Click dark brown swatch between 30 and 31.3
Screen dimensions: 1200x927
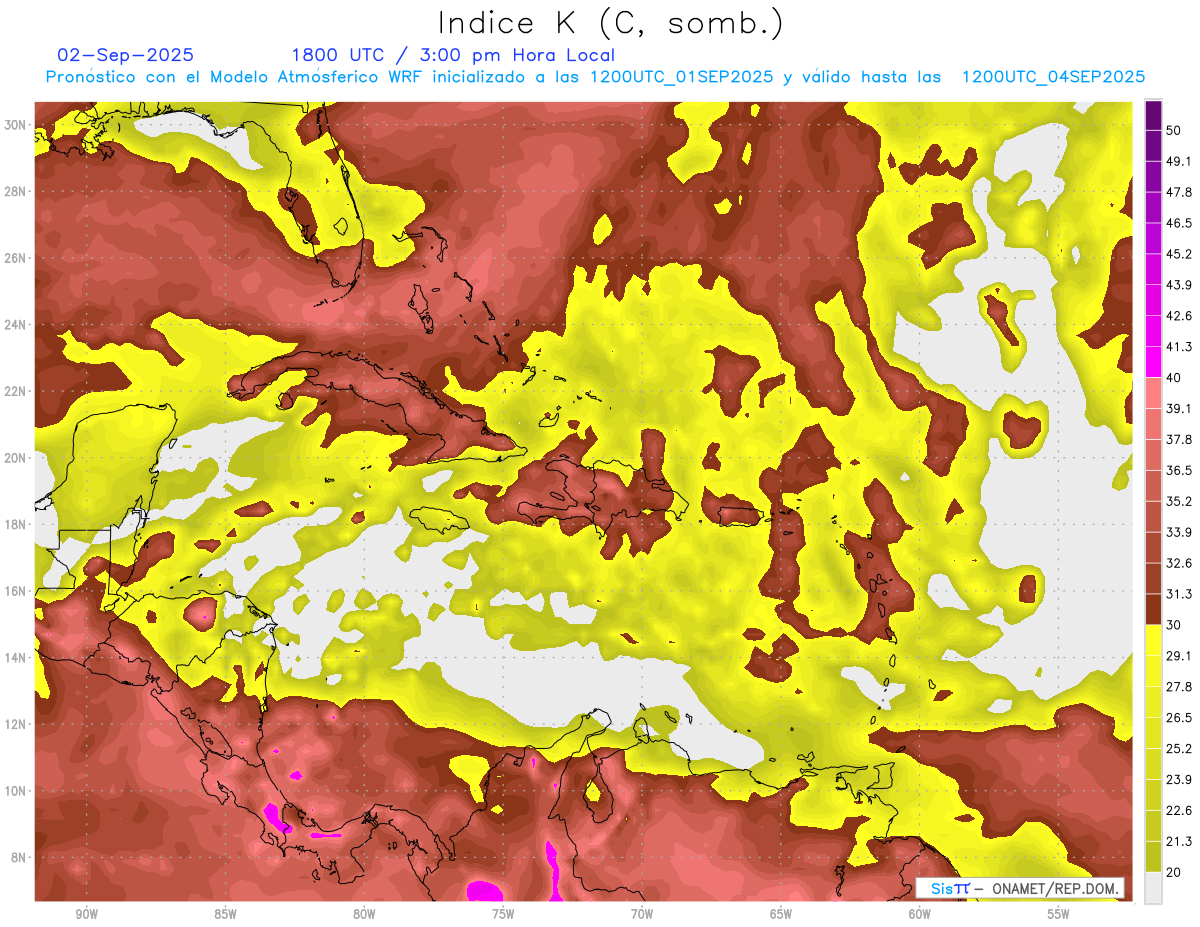[1153, 609]
